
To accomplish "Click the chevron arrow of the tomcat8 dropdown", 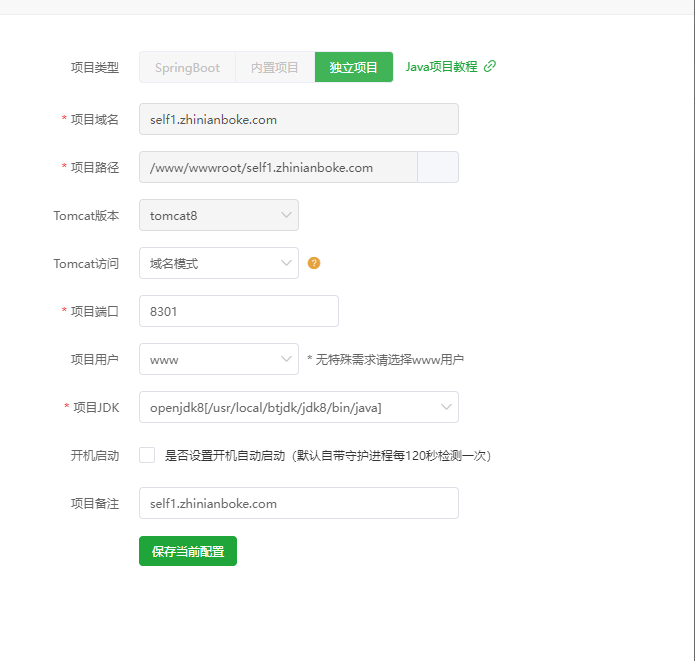I will (286, 215).
